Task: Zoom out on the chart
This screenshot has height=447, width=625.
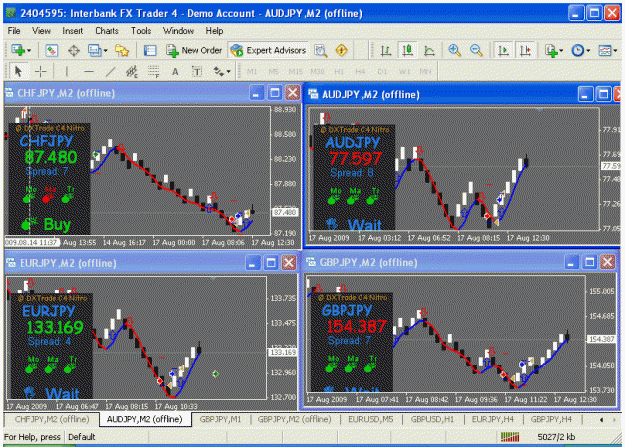Action: point(476,50)
